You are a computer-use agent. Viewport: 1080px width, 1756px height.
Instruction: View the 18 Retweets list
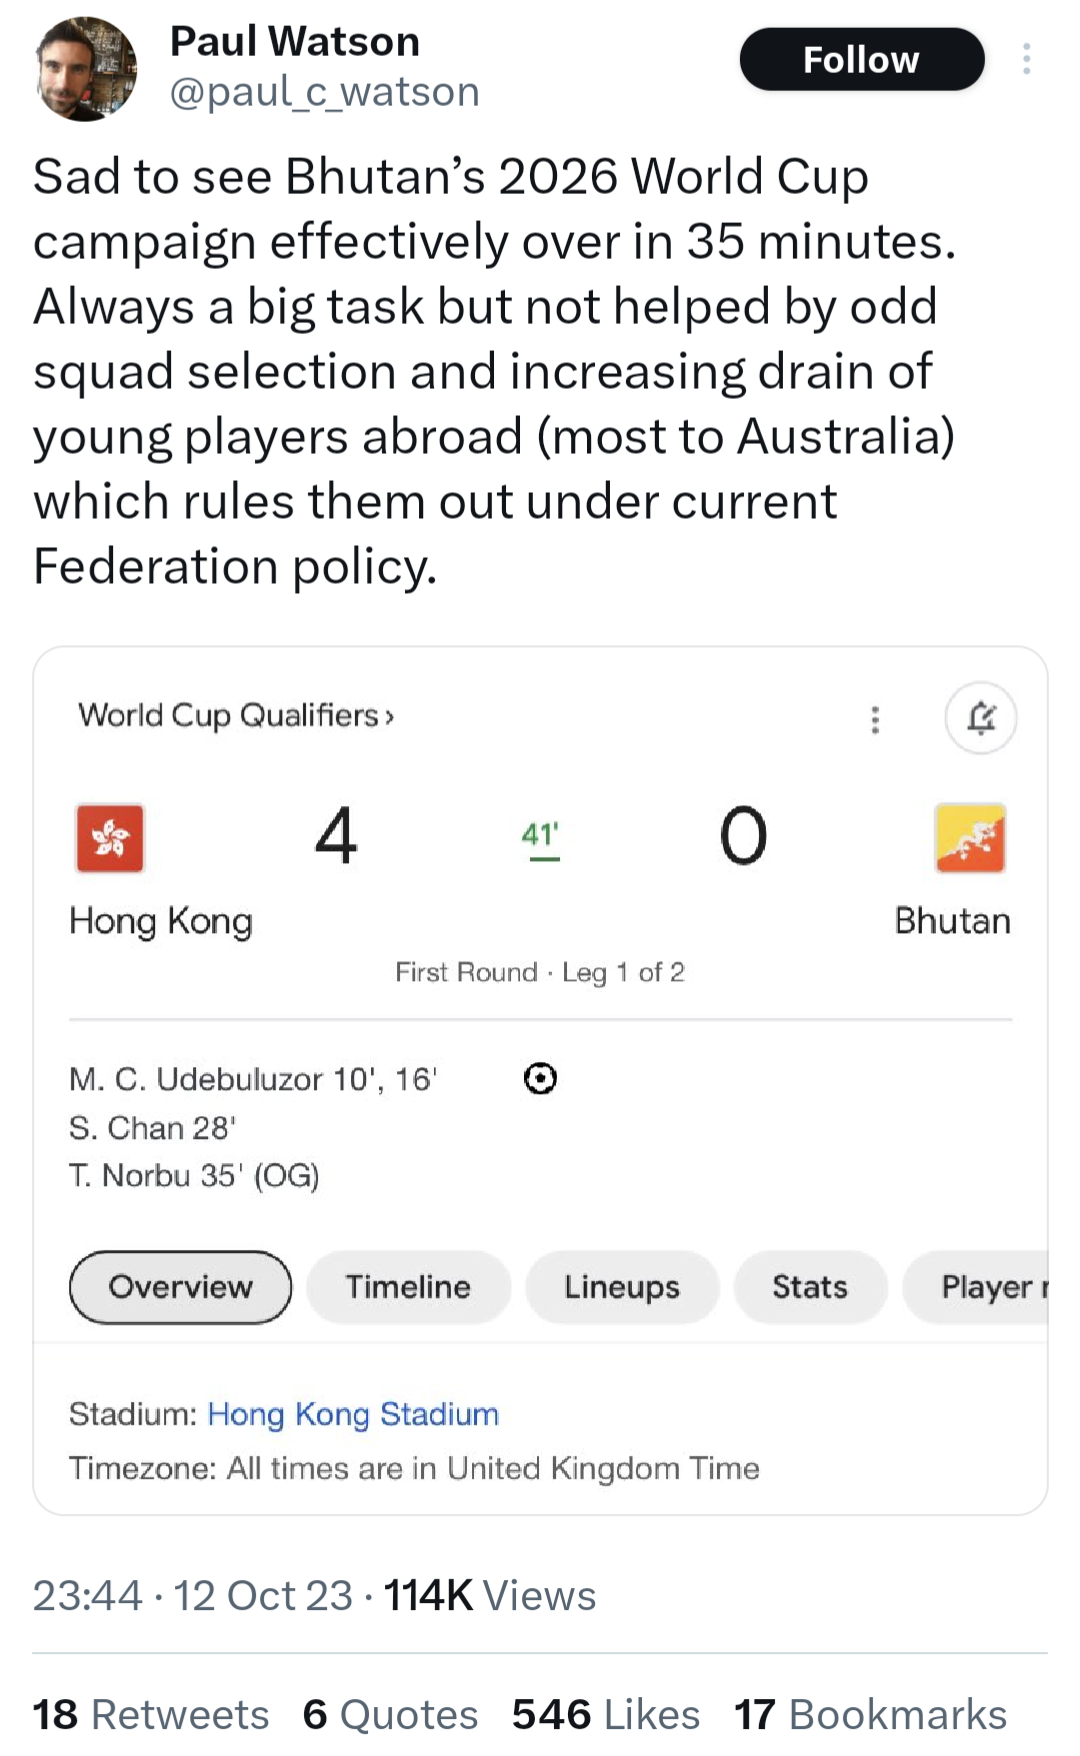[x=151, y=1715]
